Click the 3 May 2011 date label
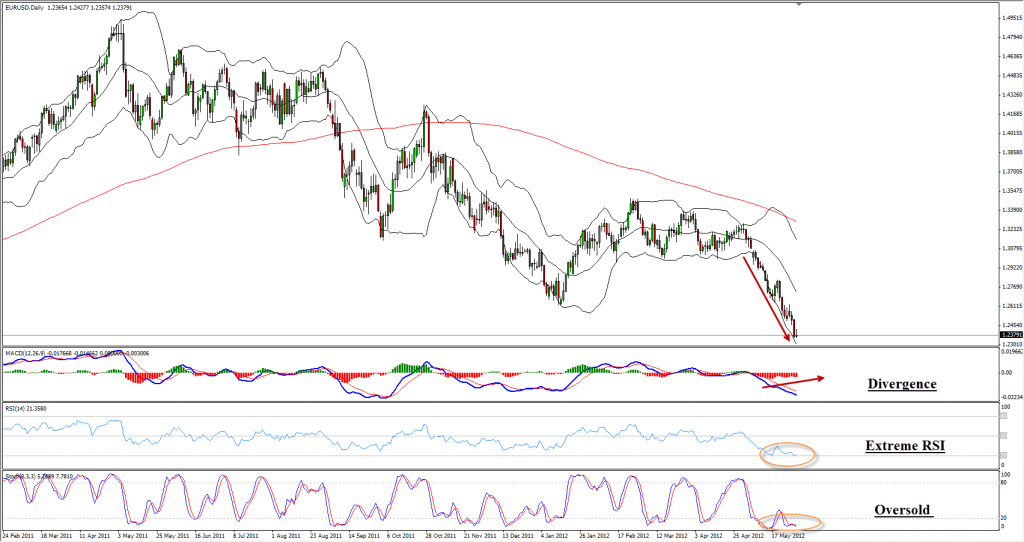The height and width of the screenshot is (542, 1024). pos(133,536)
